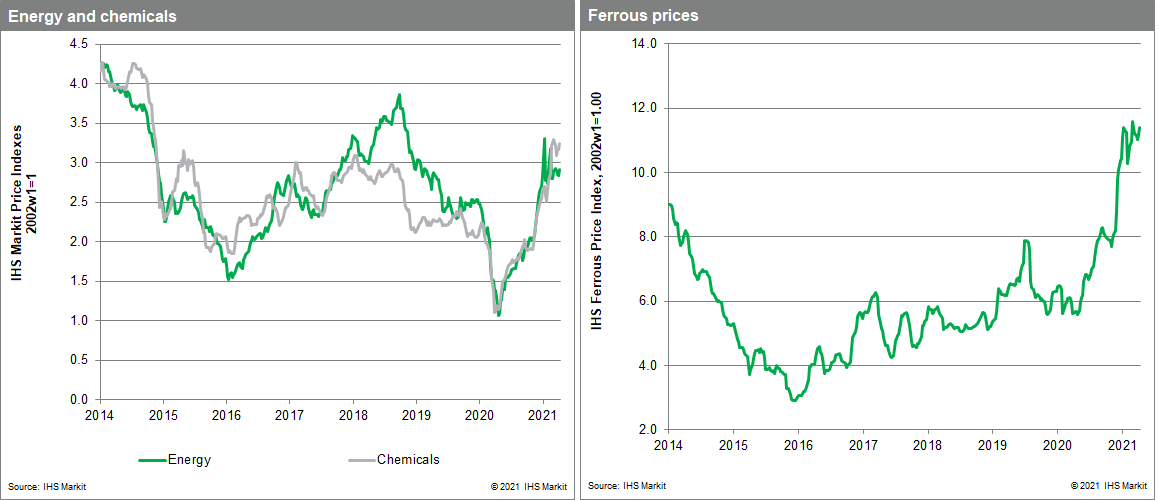Click the 1.0 label on energy chart axis
This screenshot has height=500, width=1159.
pyautogui.click(x=80, y=320)
